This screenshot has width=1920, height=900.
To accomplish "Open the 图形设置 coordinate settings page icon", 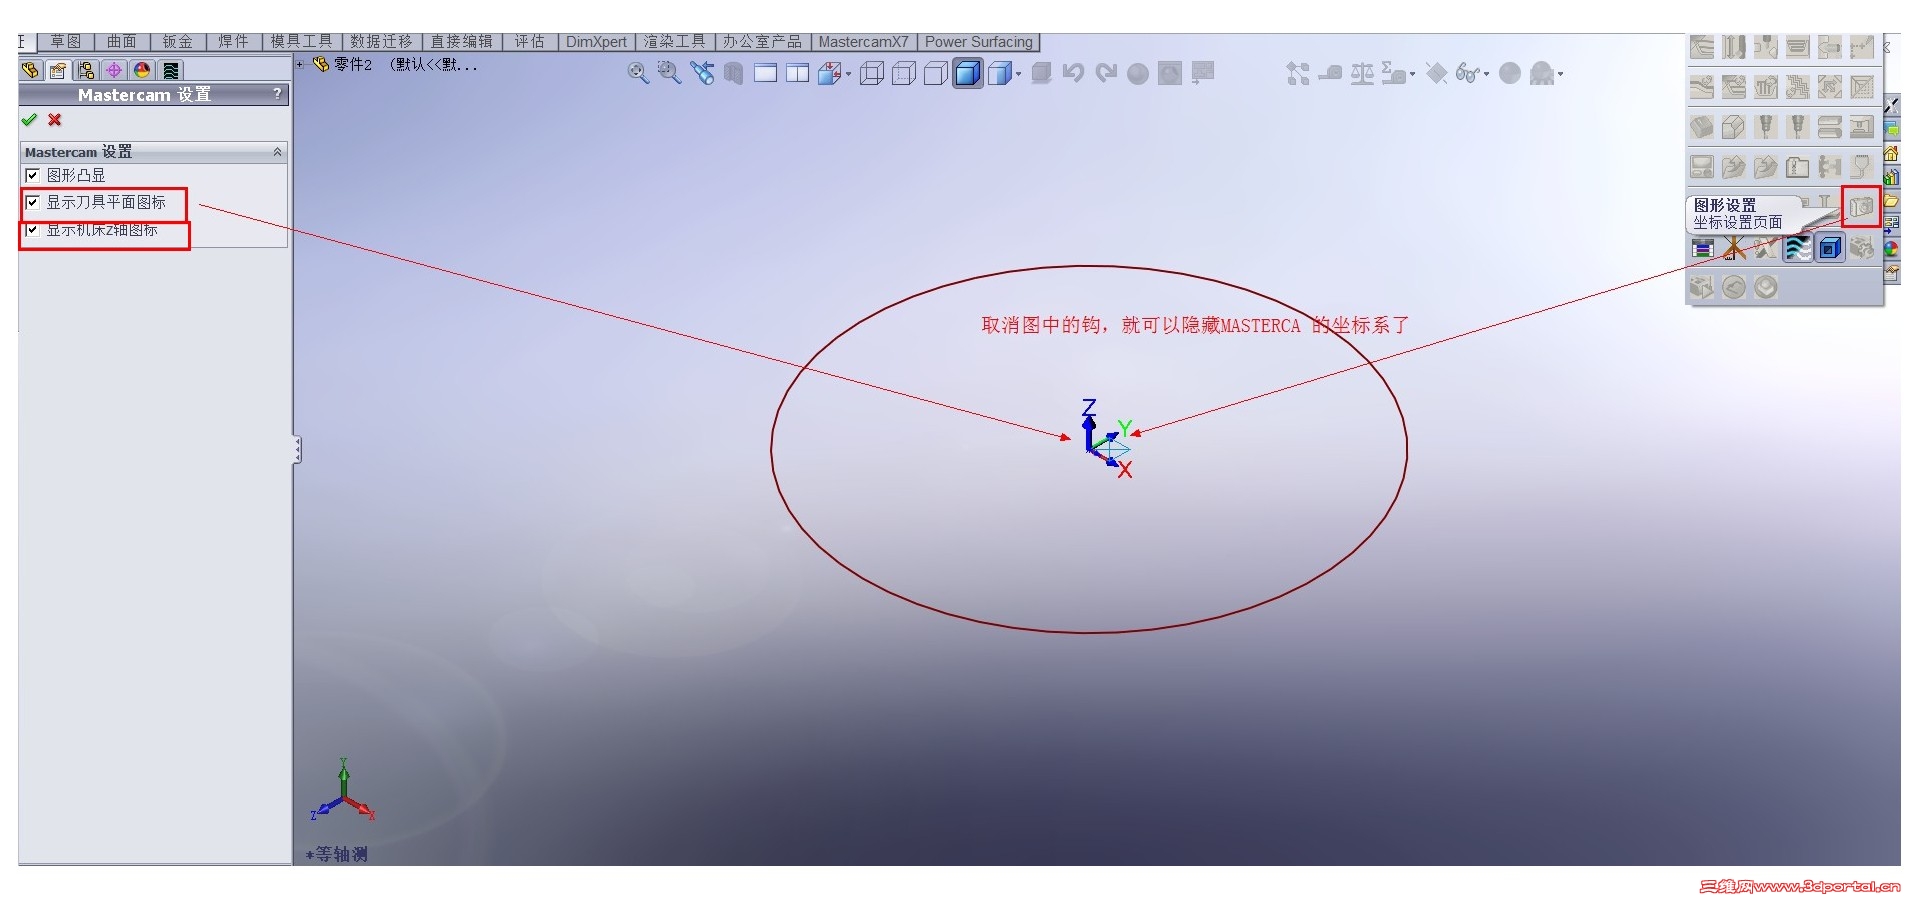I will (x=1862, y=208).
